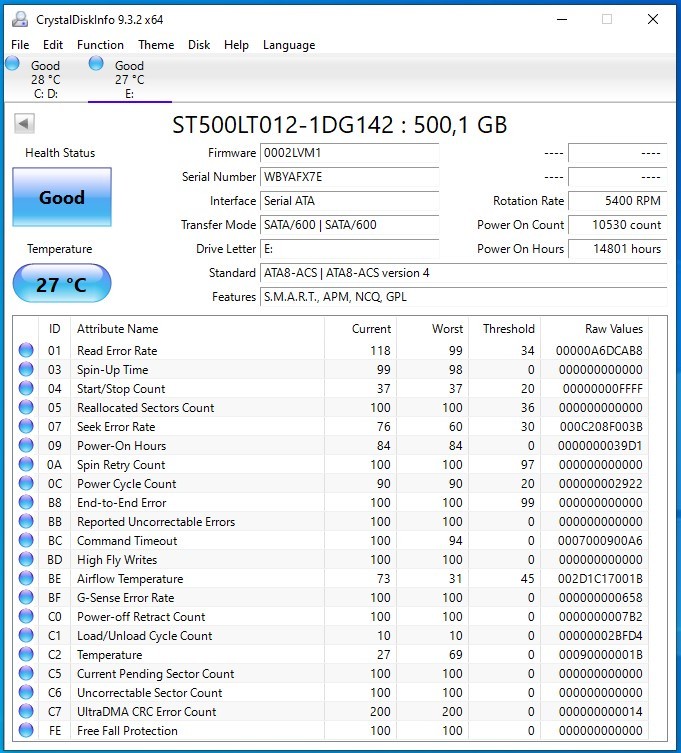The width and height of the screenshot is (681, 753).
Task: Click the Good health status button
Action: coord(62,197)
